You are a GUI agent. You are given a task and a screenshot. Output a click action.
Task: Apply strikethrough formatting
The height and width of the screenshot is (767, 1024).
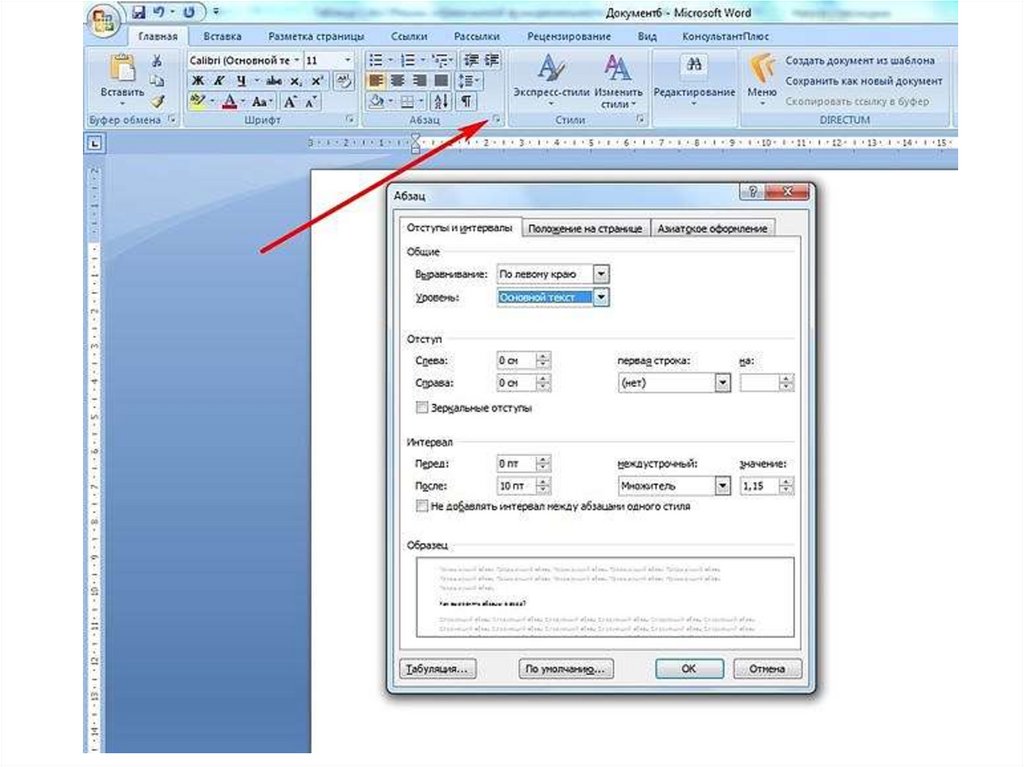274,80
